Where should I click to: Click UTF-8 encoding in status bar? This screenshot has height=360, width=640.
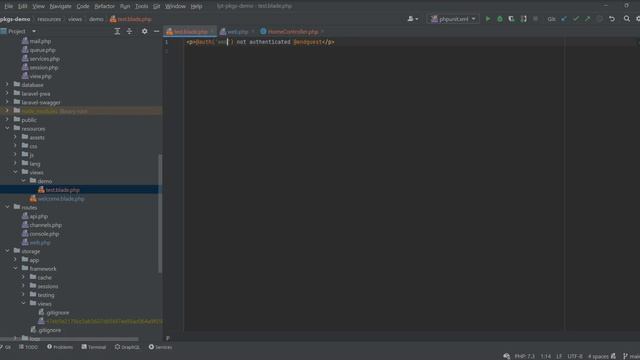pos(575,356)
